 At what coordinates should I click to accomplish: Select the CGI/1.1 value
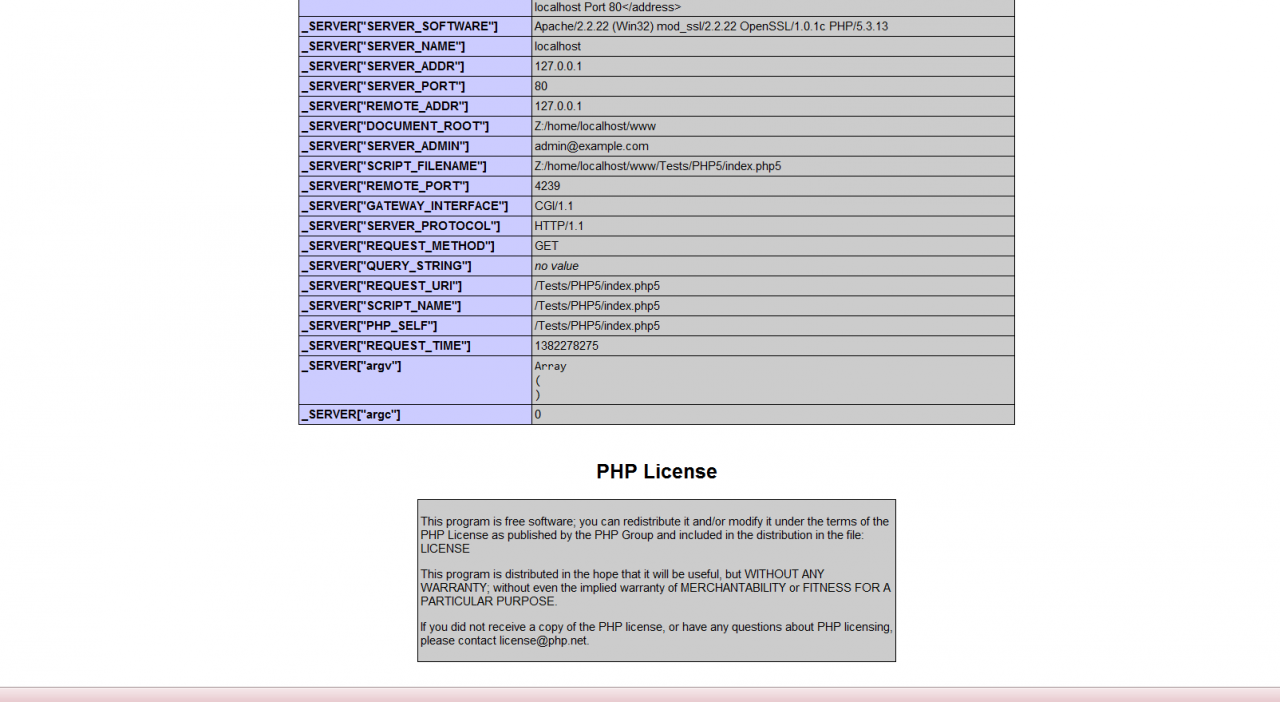[x=554, y=206]
